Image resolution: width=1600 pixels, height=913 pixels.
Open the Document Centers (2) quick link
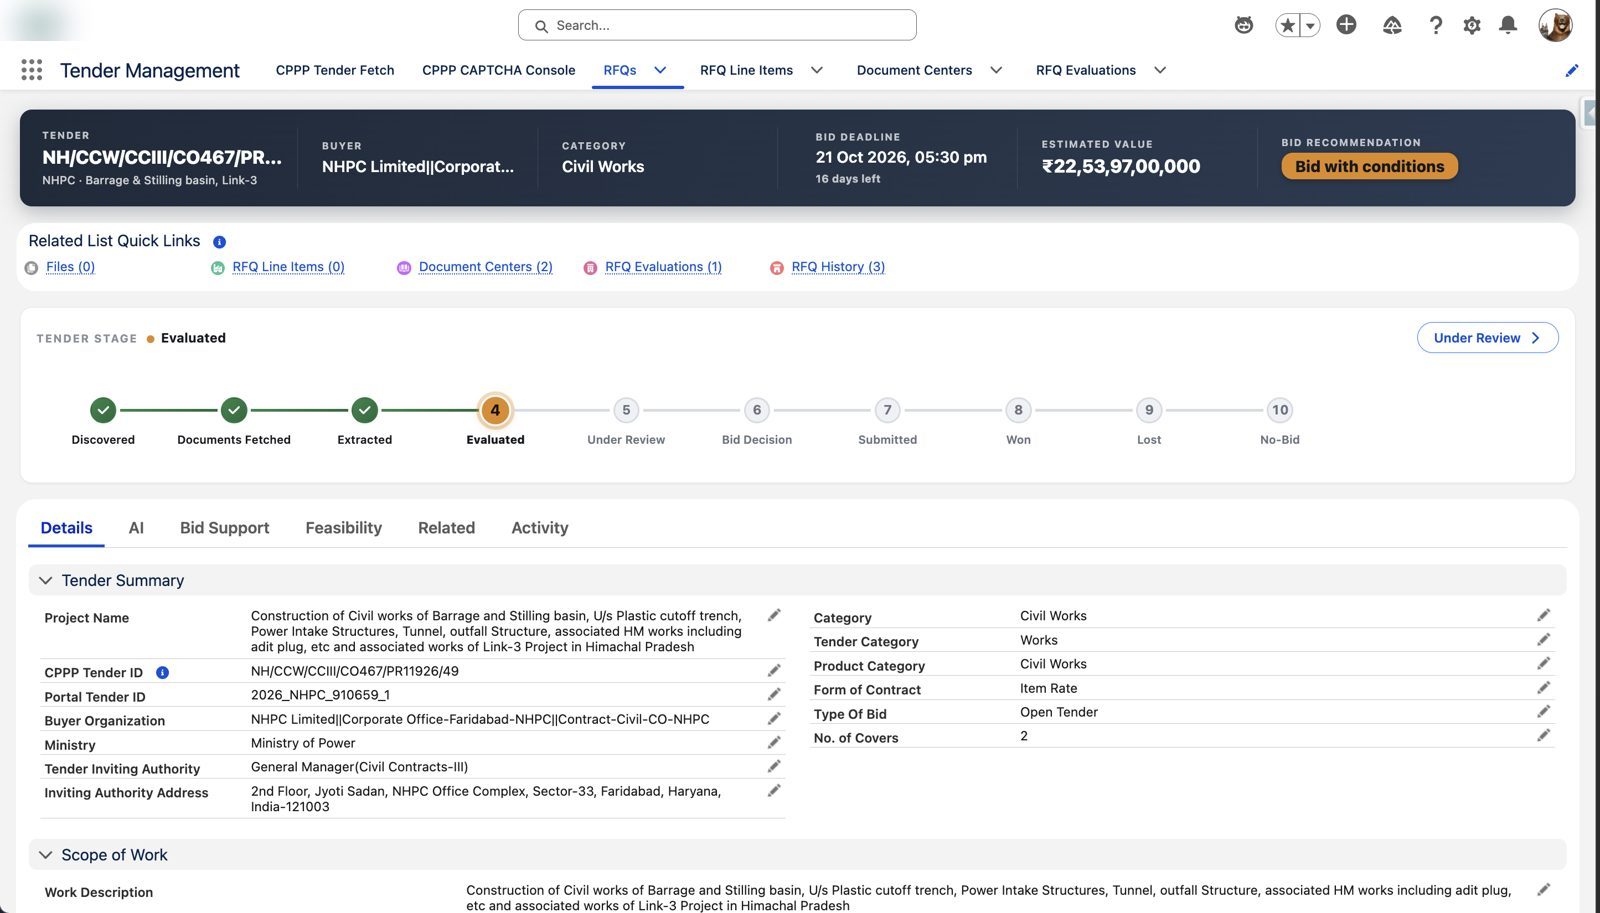(485, 267)
